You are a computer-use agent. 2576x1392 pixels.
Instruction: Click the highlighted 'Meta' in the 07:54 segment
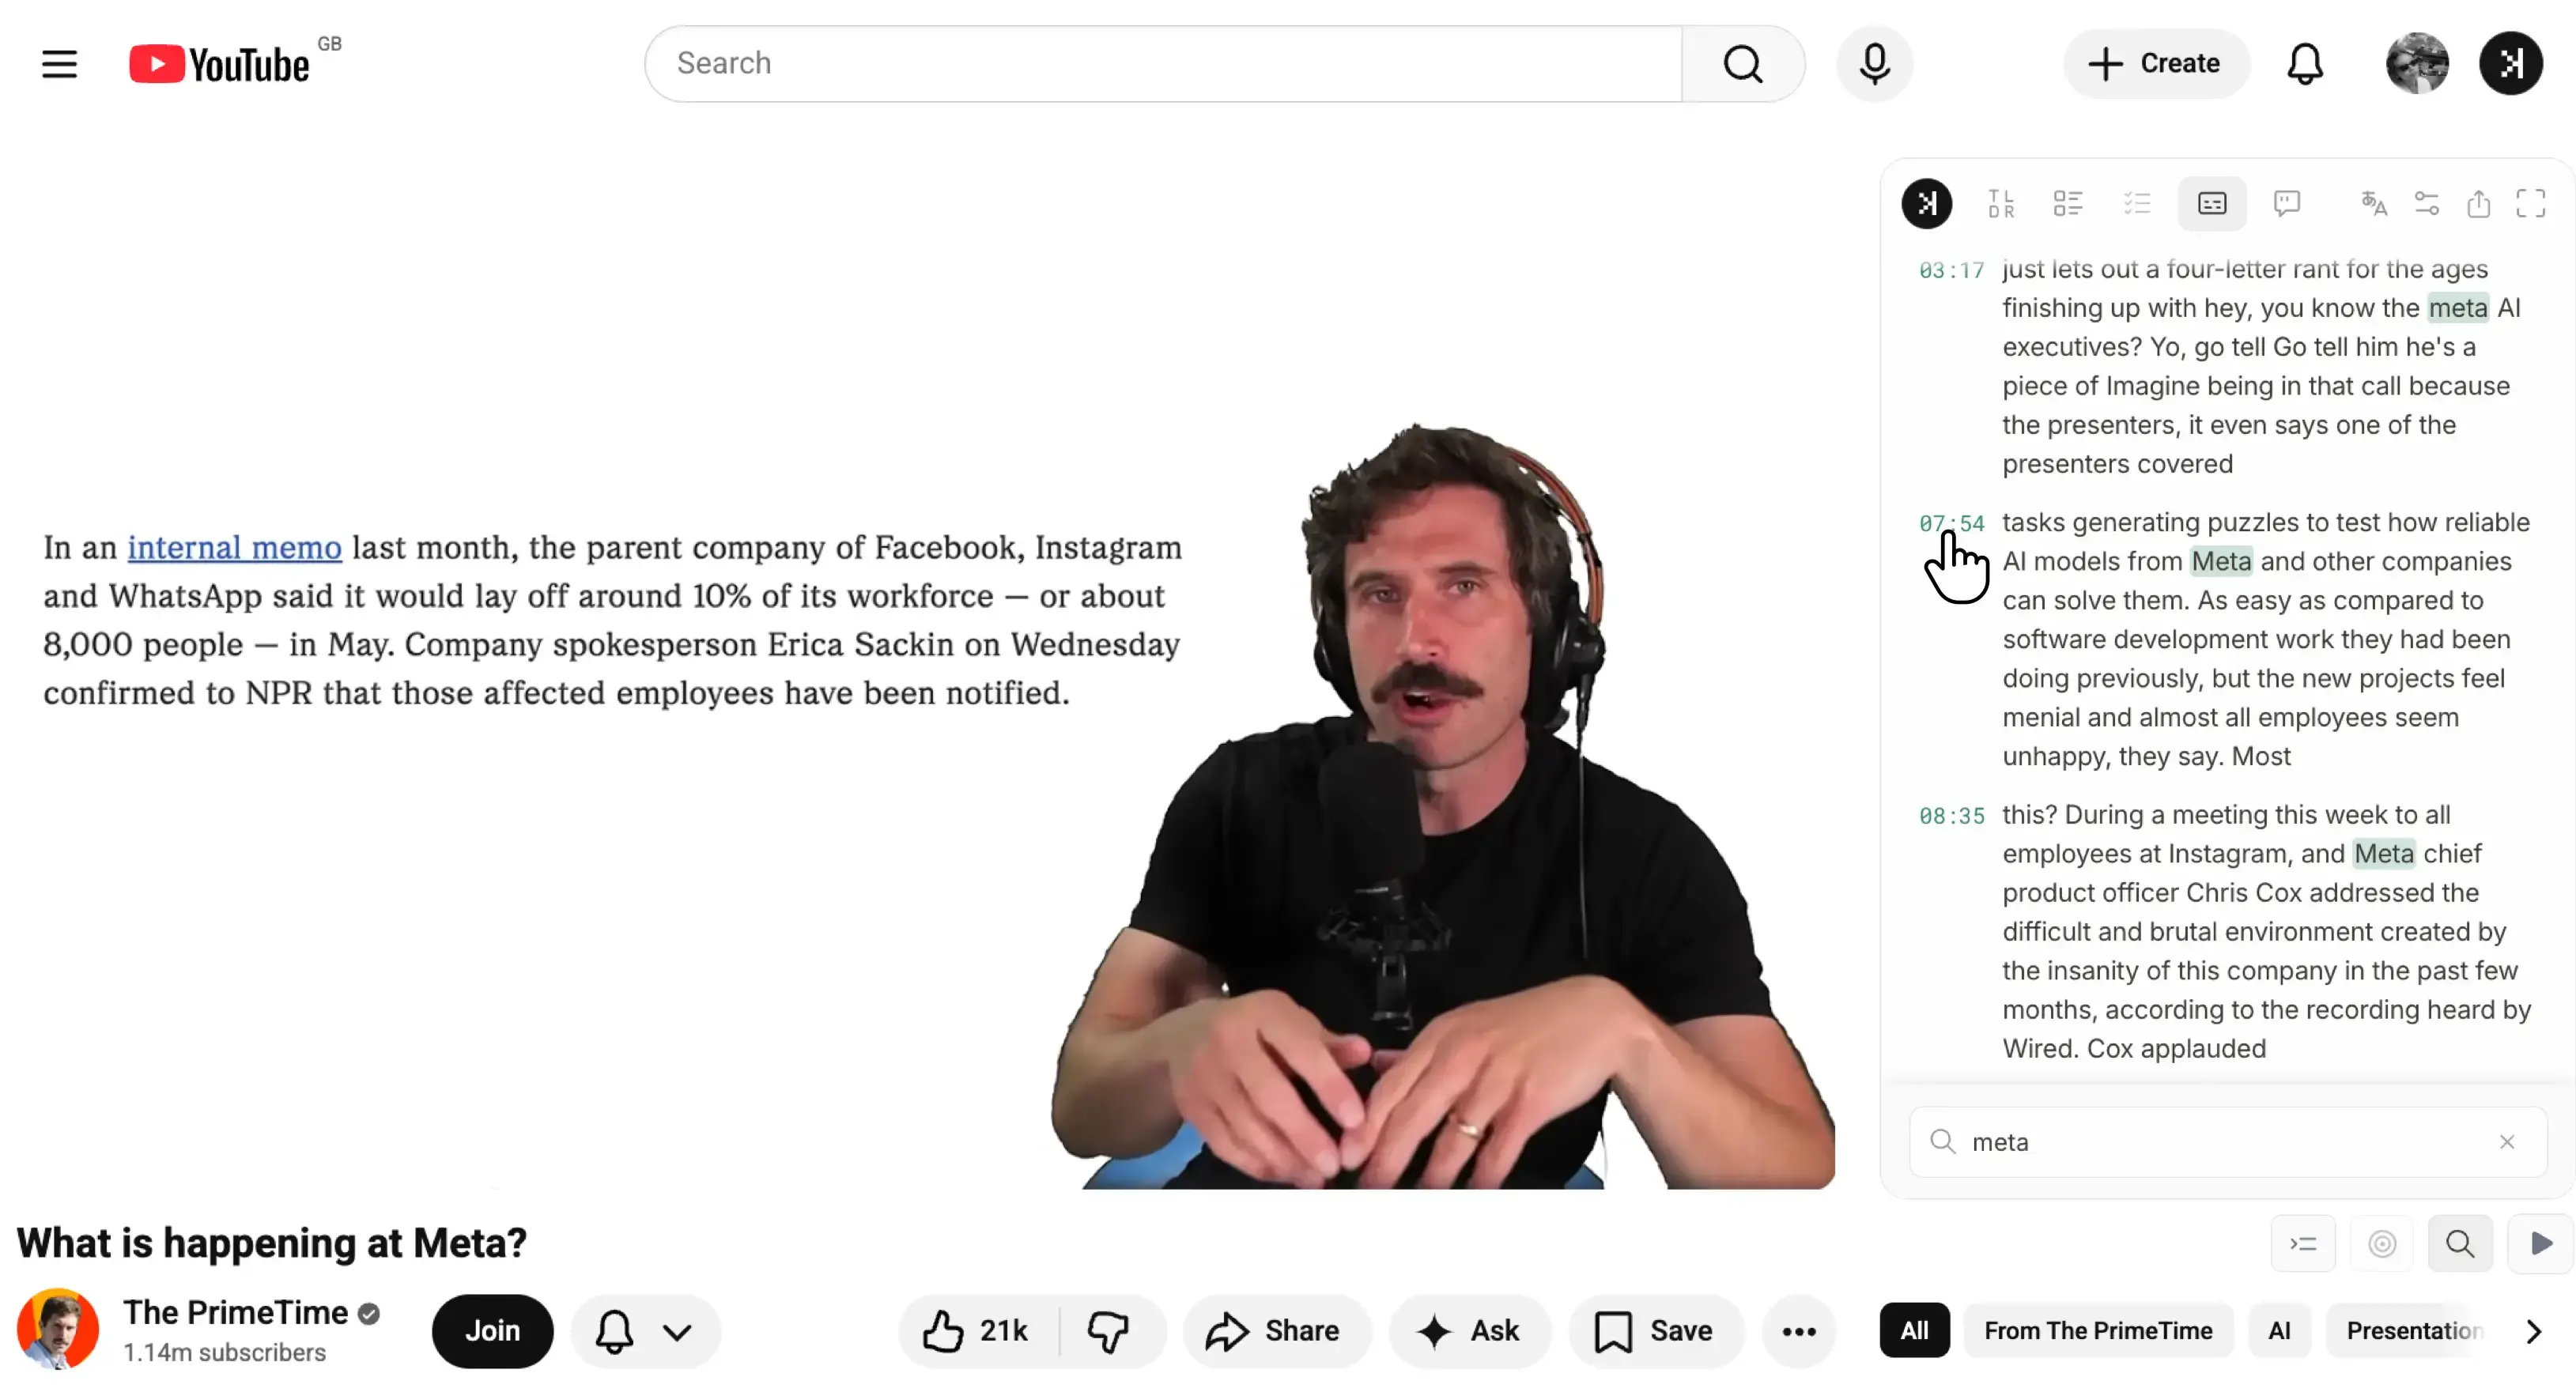pyautogui.click(x=2221, y=562)
